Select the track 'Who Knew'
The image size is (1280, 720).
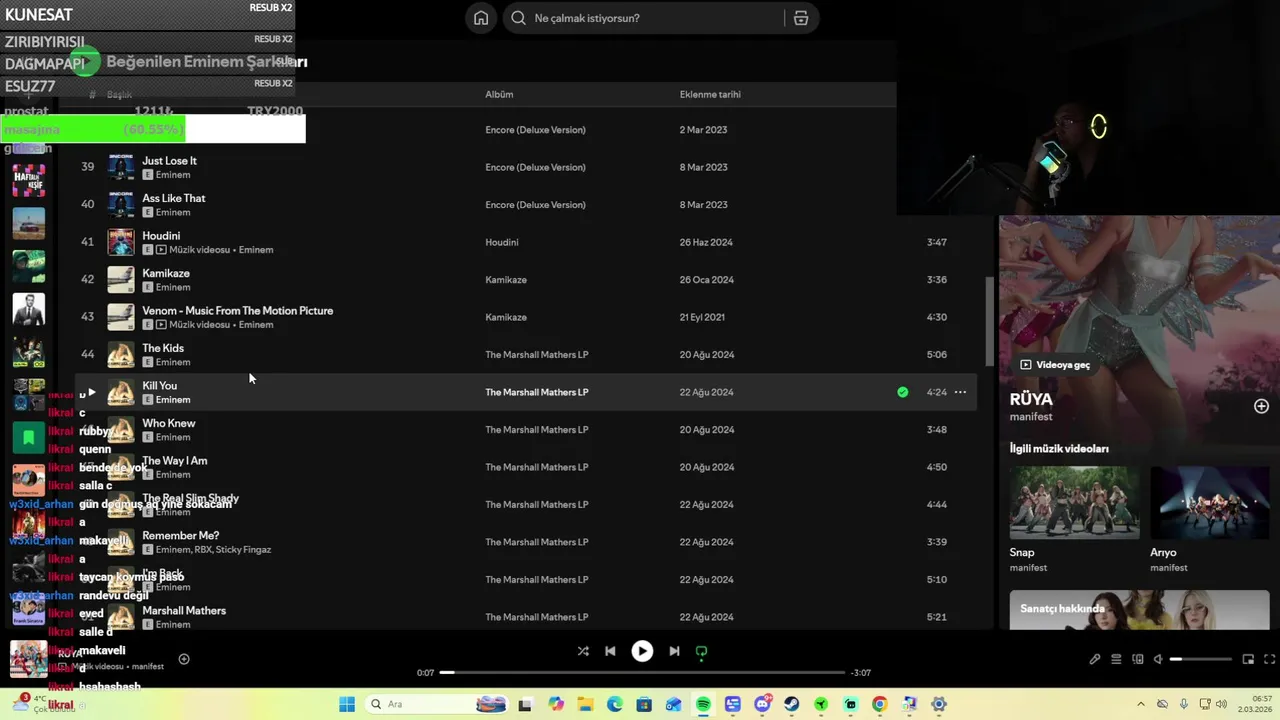pos(169,423)
